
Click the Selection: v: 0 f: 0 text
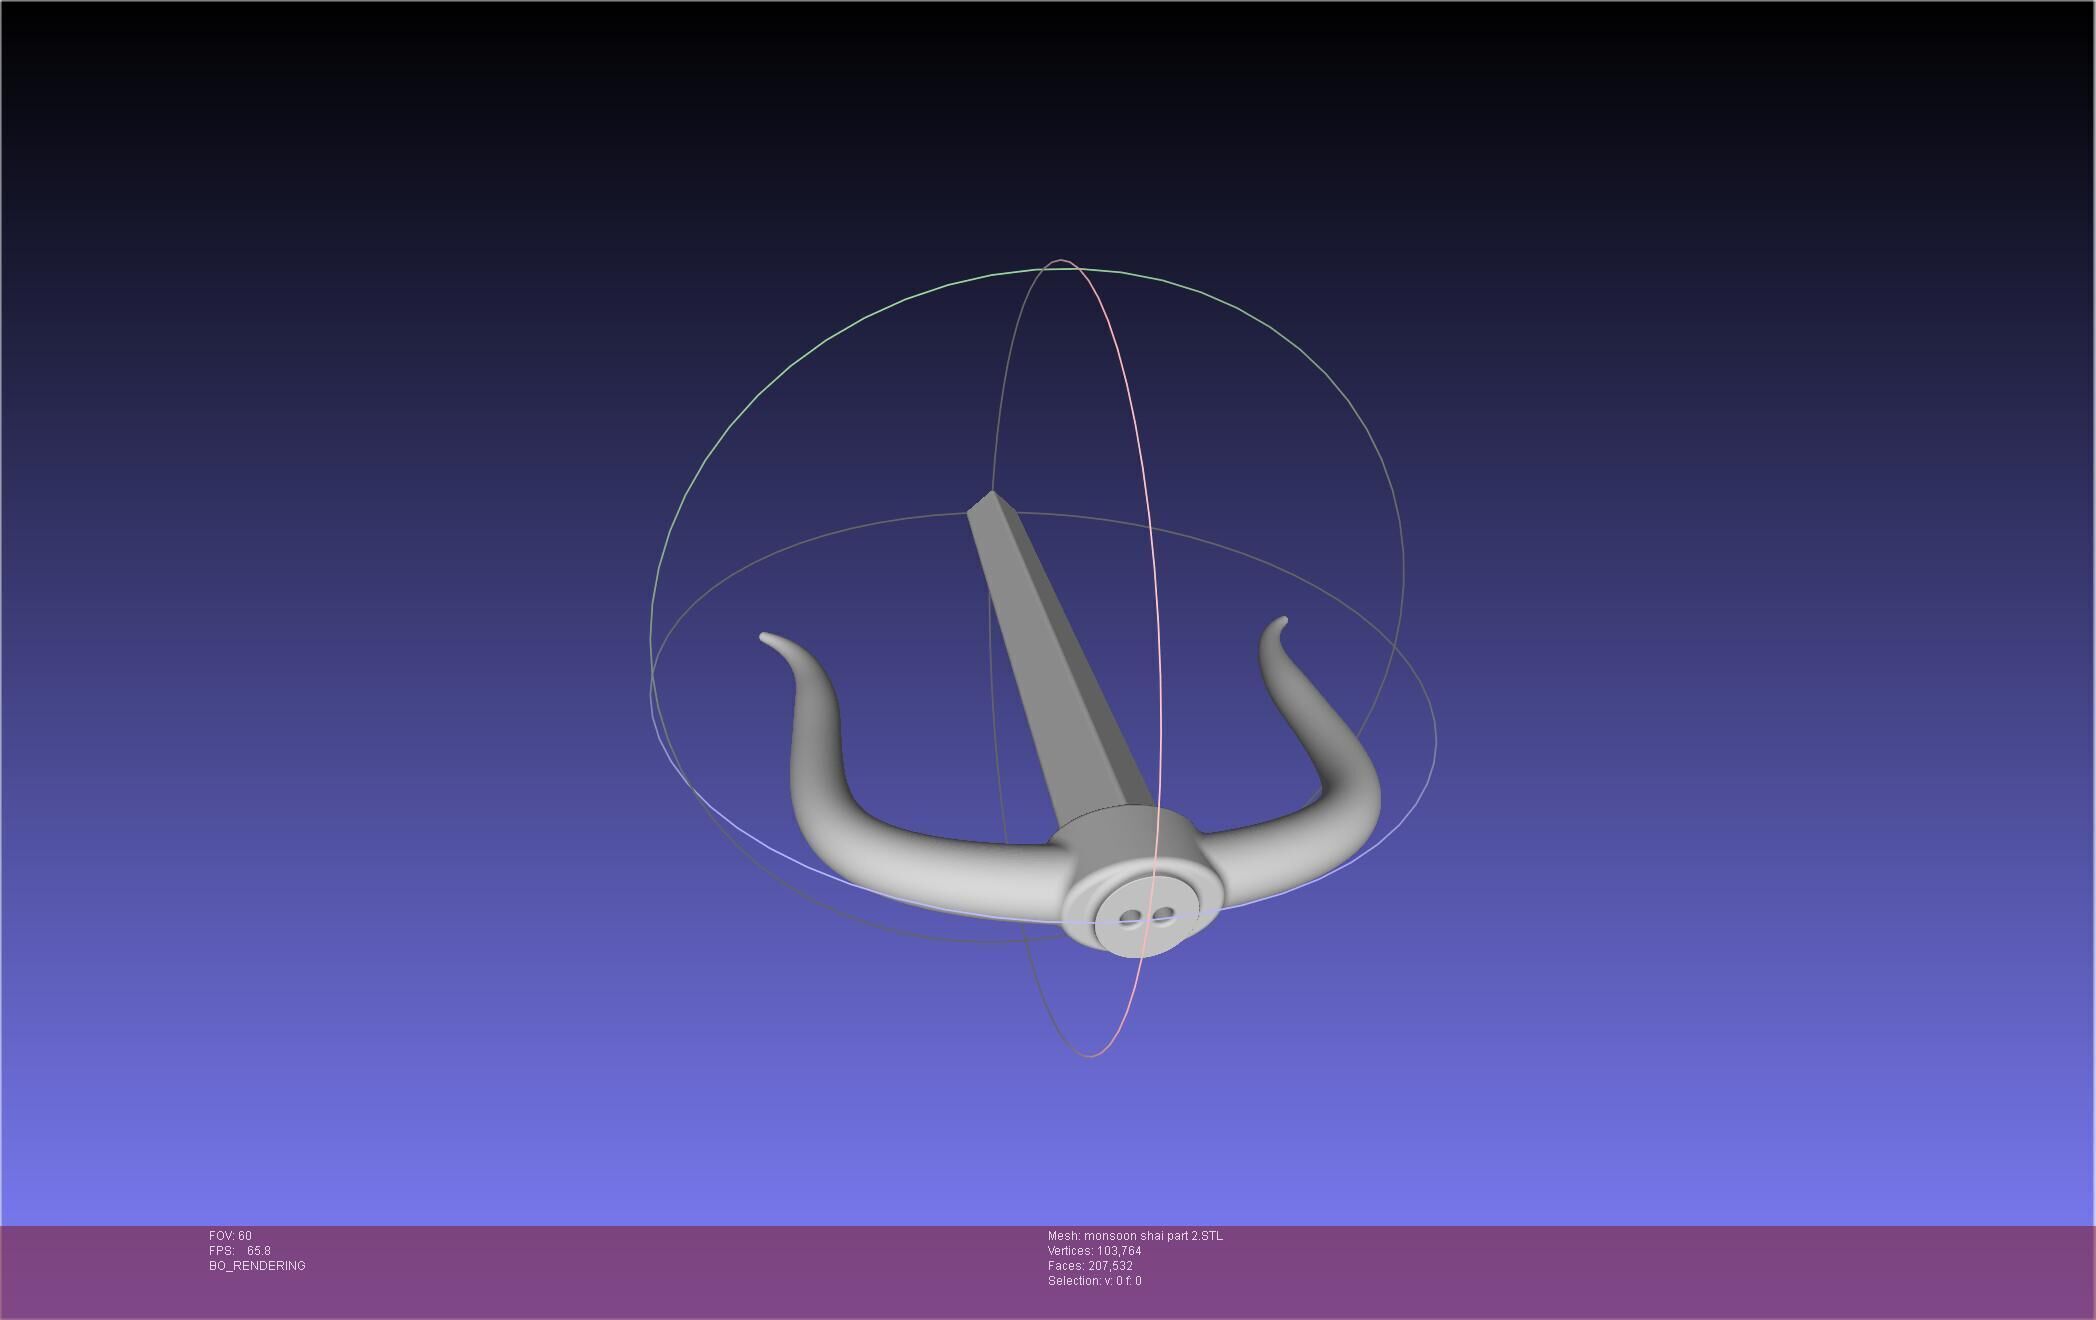click(x=1094, y=1281)
